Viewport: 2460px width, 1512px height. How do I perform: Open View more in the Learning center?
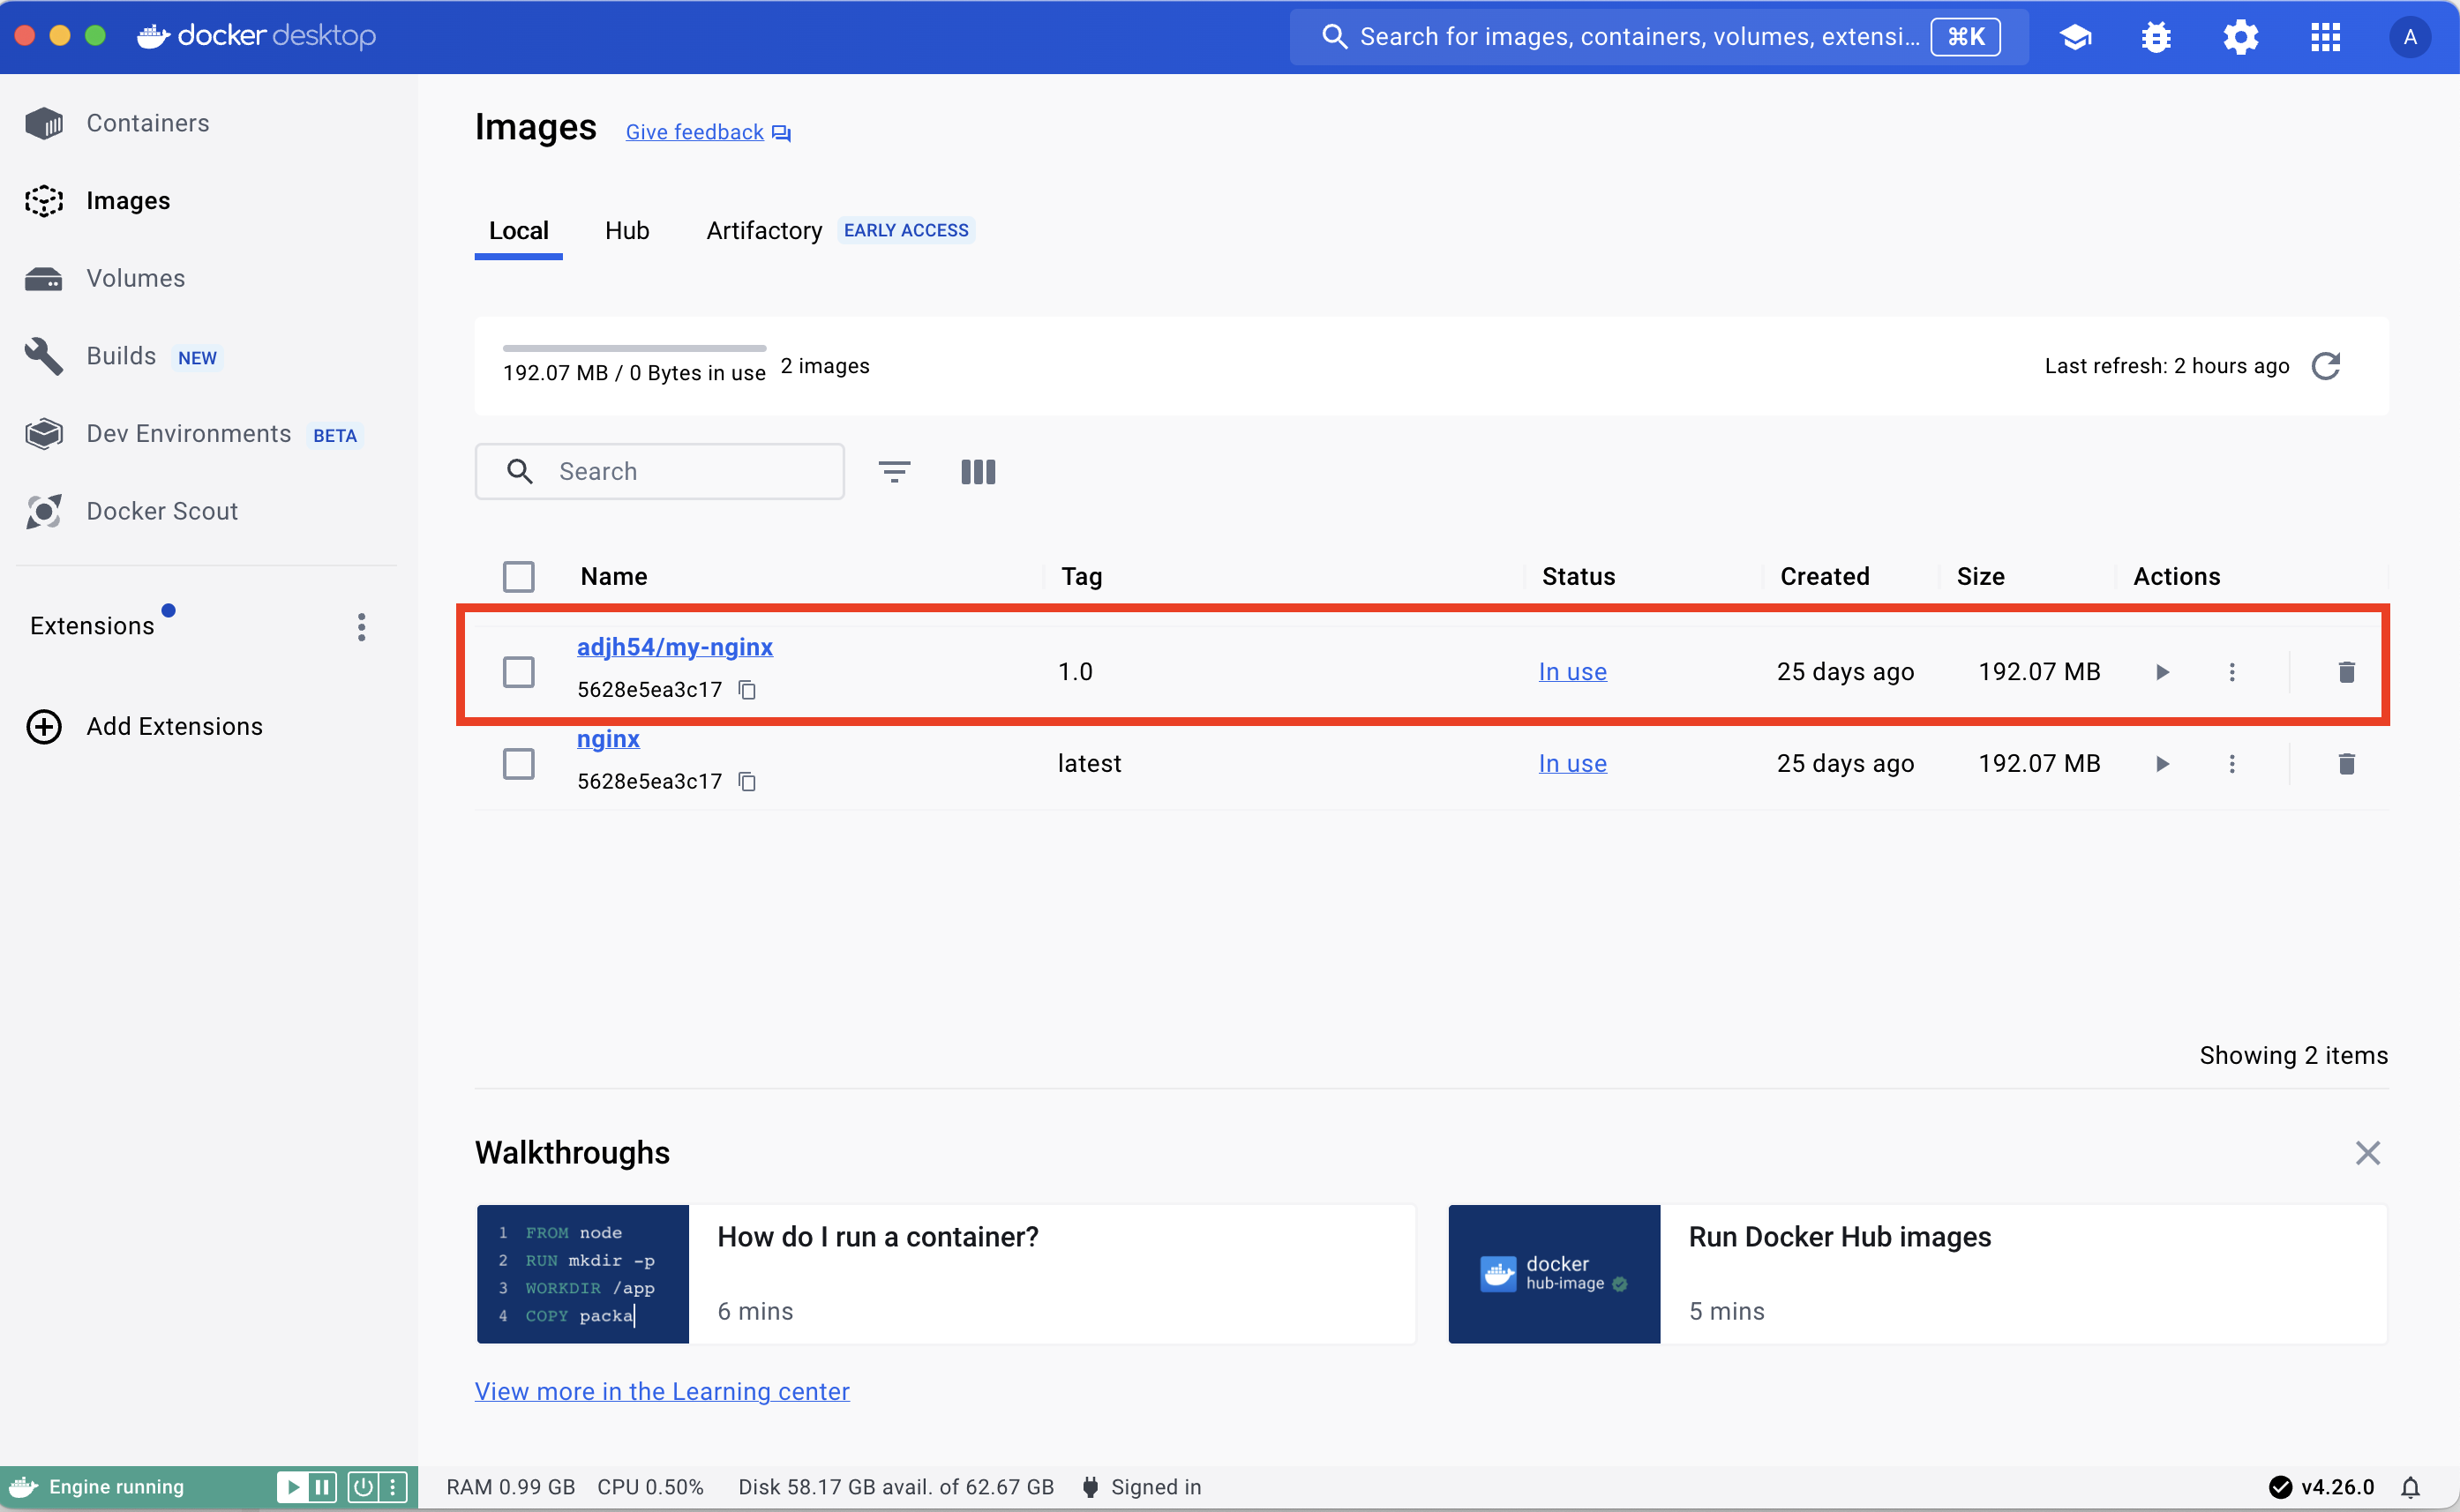(x=662, y=1391)
